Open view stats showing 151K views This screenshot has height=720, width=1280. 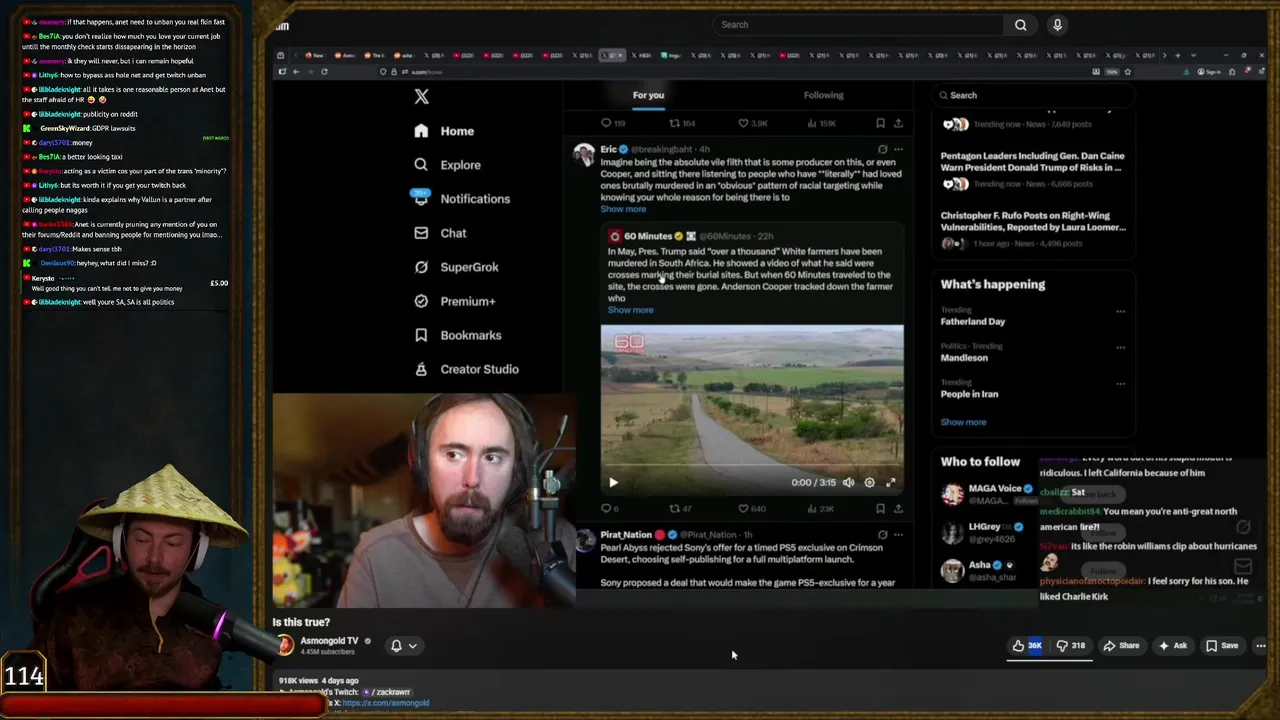point(821,123)
